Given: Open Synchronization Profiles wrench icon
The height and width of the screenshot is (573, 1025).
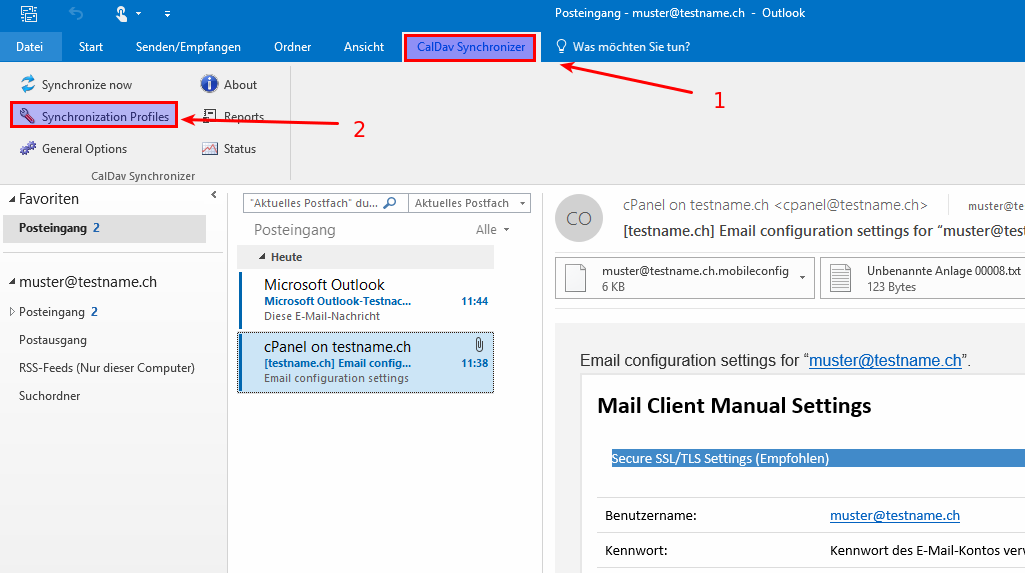Looking at the screenshot, I should pyautogui.click(x=27, y=116).
